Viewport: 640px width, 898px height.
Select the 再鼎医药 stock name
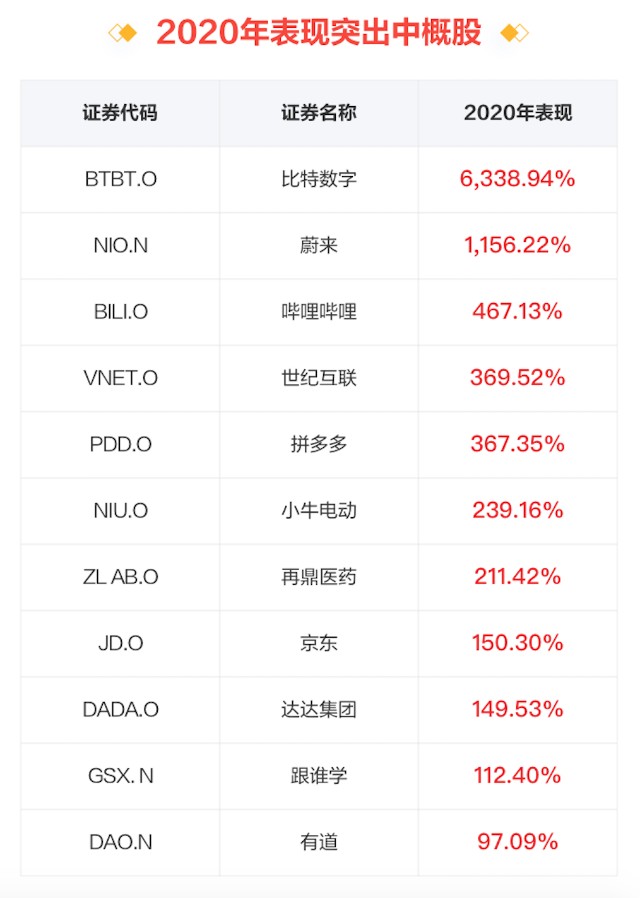[319, 577]
